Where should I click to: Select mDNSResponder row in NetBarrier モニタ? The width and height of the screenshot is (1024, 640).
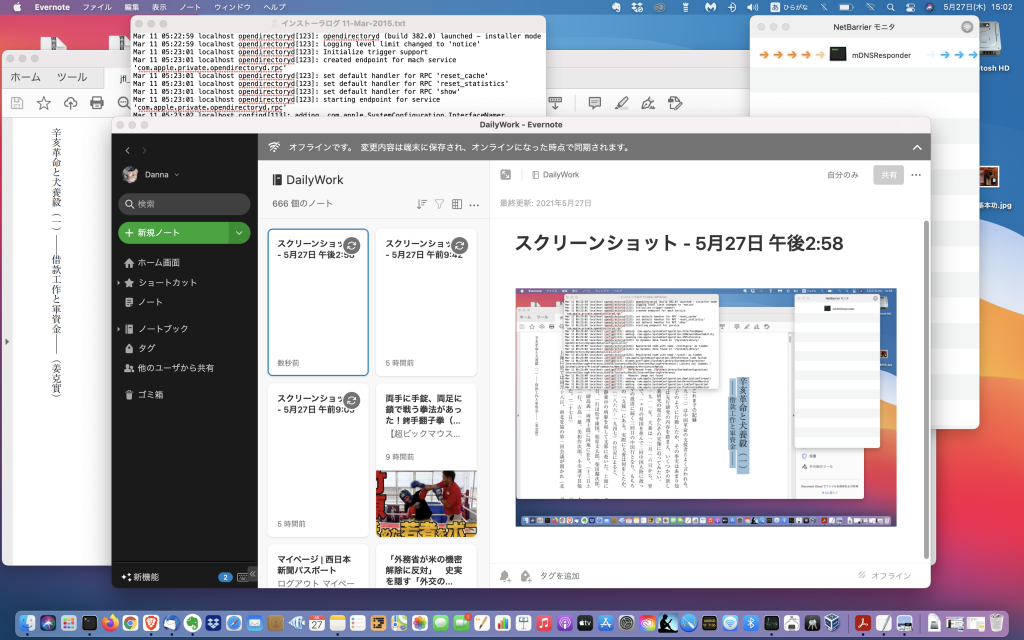pos(864,55)
